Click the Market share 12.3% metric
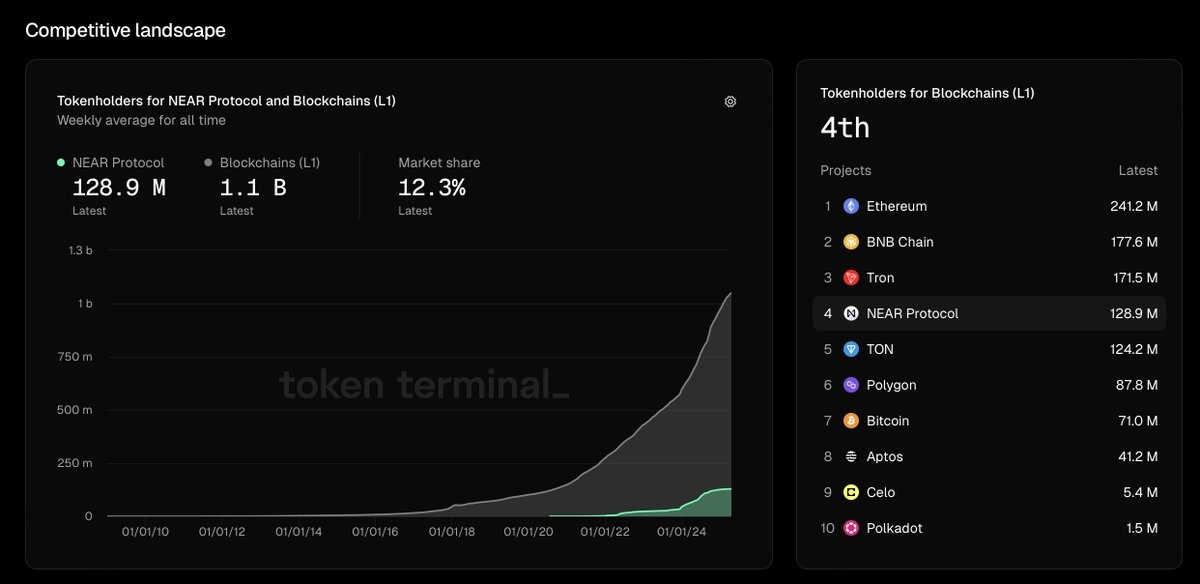This screenshot has height=584, width=1200. [432, 187]
